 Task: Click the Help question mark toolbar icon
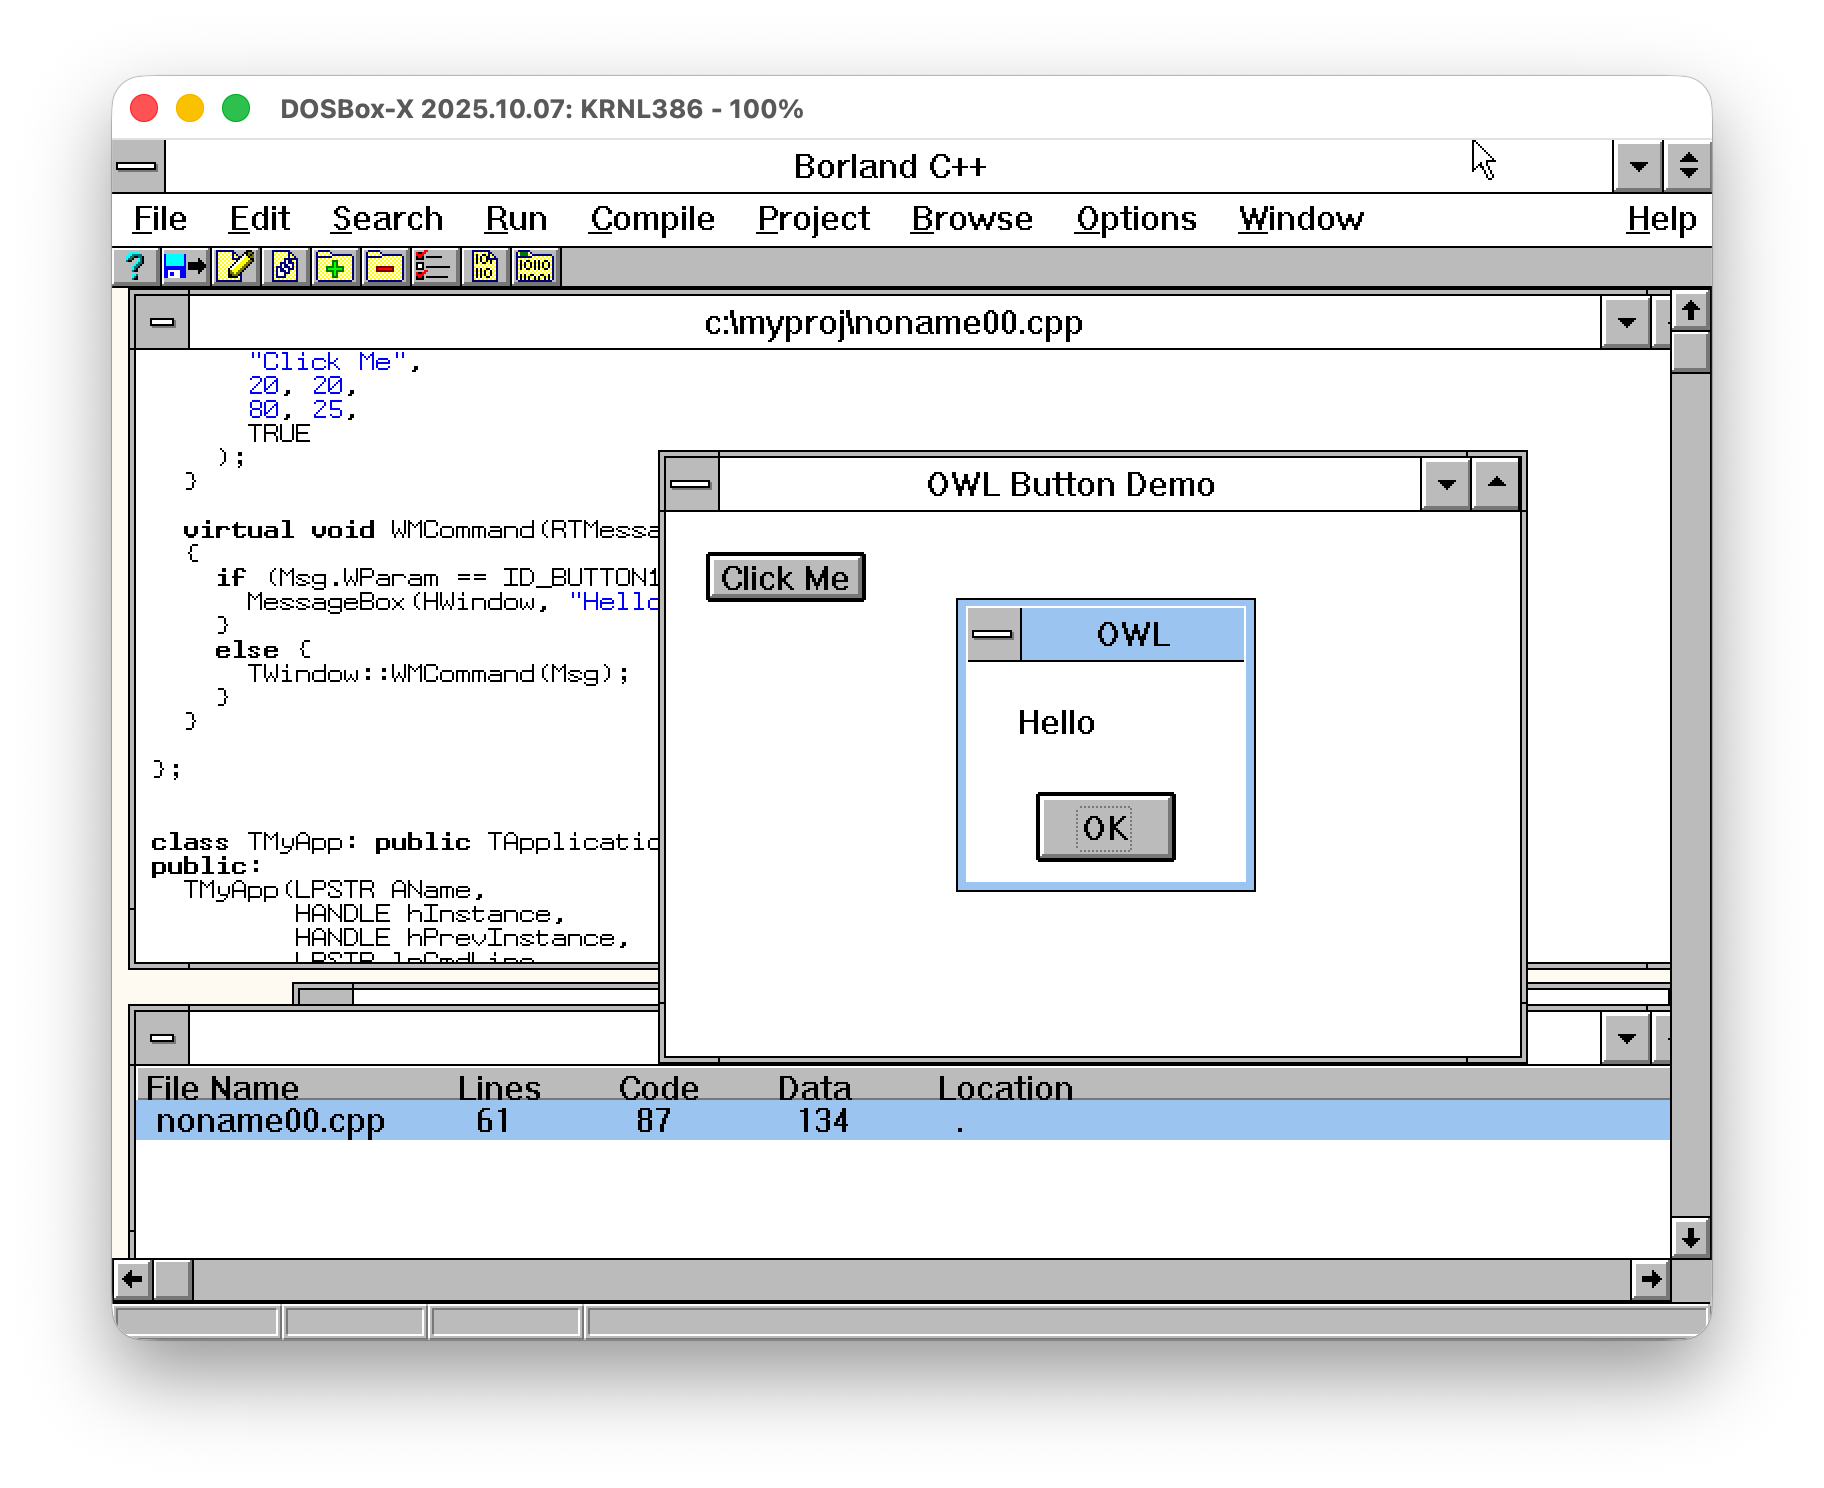pos(134,267)
